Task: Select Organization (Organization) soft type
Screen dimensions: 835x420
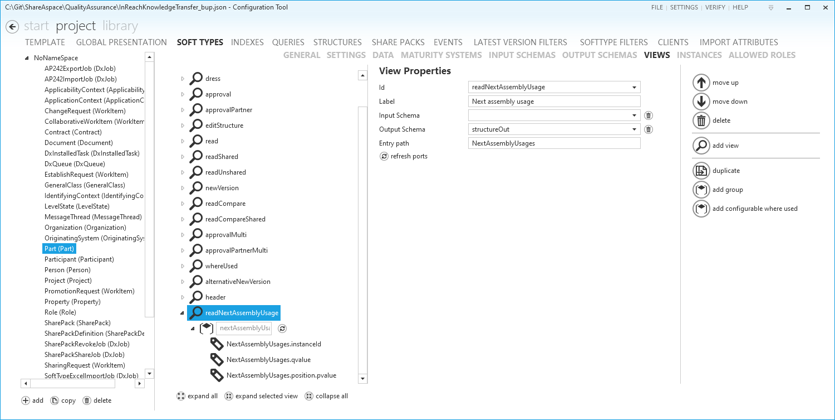Action: (x=85, y=227)
